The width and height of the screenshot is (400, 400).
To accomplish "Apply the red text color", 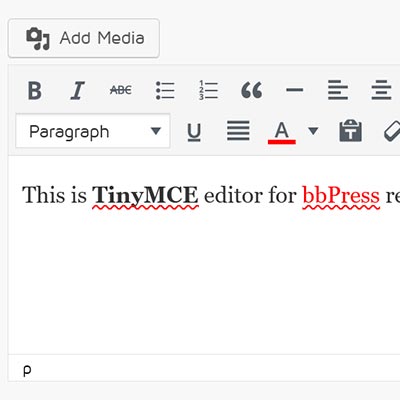I will (x=282, y=132).
